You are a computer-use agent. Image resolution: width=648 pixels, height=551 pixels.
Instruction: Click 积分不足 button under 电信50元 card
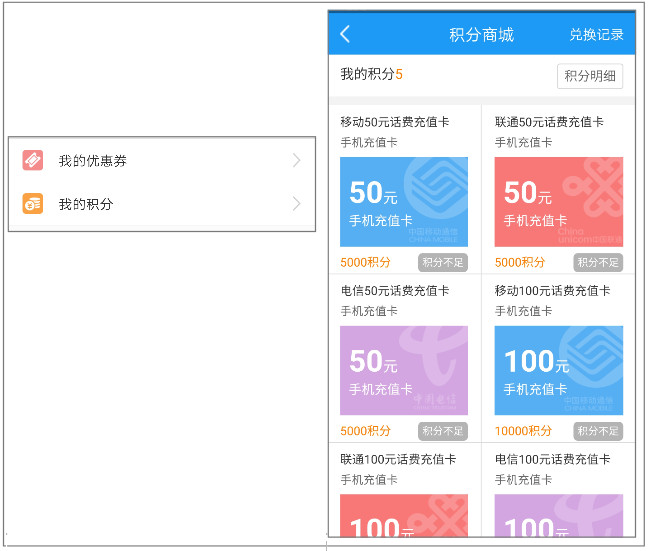pyautogui.click(x=443, y=431)
